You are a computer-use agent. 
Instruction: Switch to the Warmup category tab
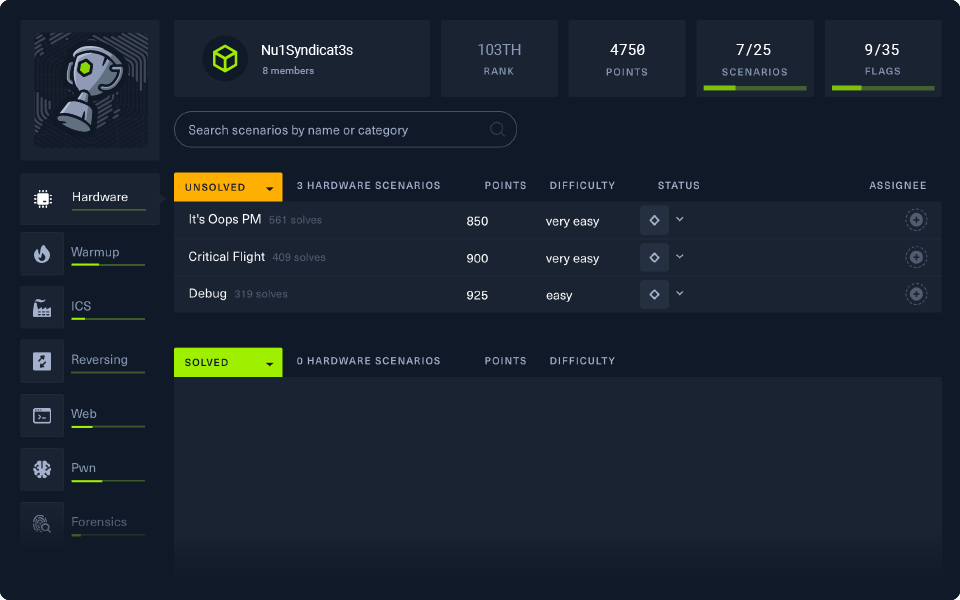[x=83, y=253]
